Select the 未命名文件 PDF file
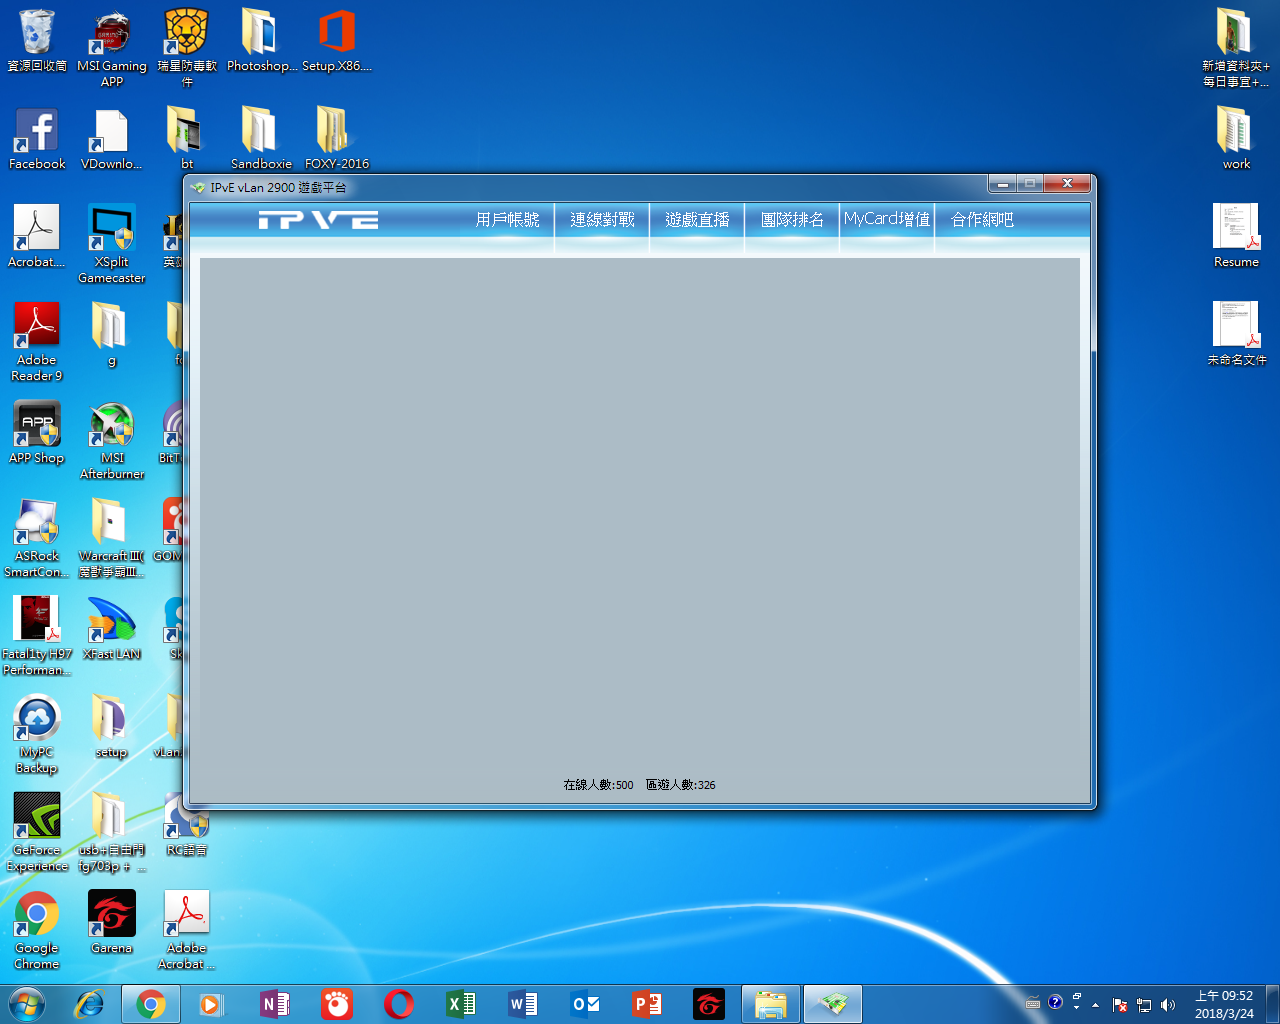Viewport: 1280px width, 1024px height. (1236, 335)
